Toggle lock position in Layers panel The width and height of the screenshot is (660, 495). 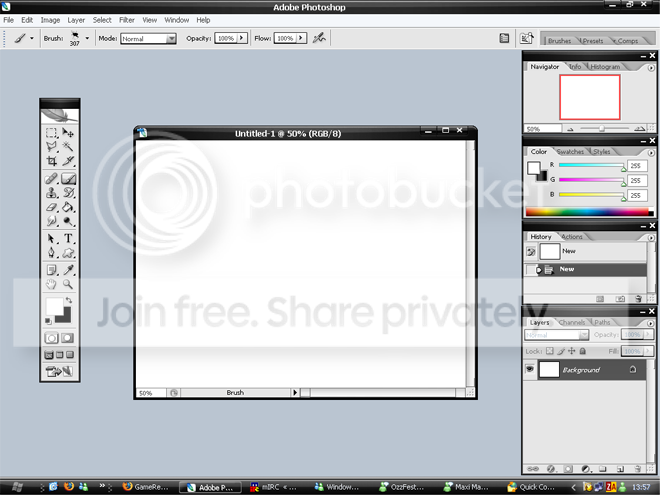point(571,351)
